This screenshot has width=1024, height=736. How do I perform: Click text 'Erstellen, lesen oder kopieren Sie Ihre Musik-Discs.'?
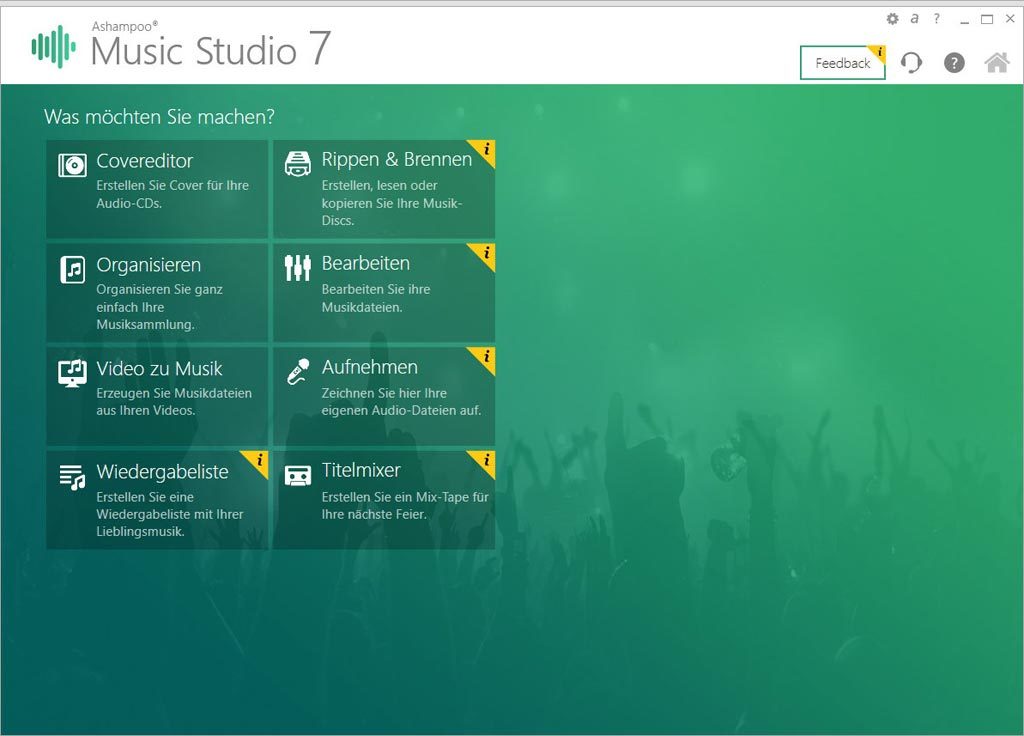click(x=392, y=202)
